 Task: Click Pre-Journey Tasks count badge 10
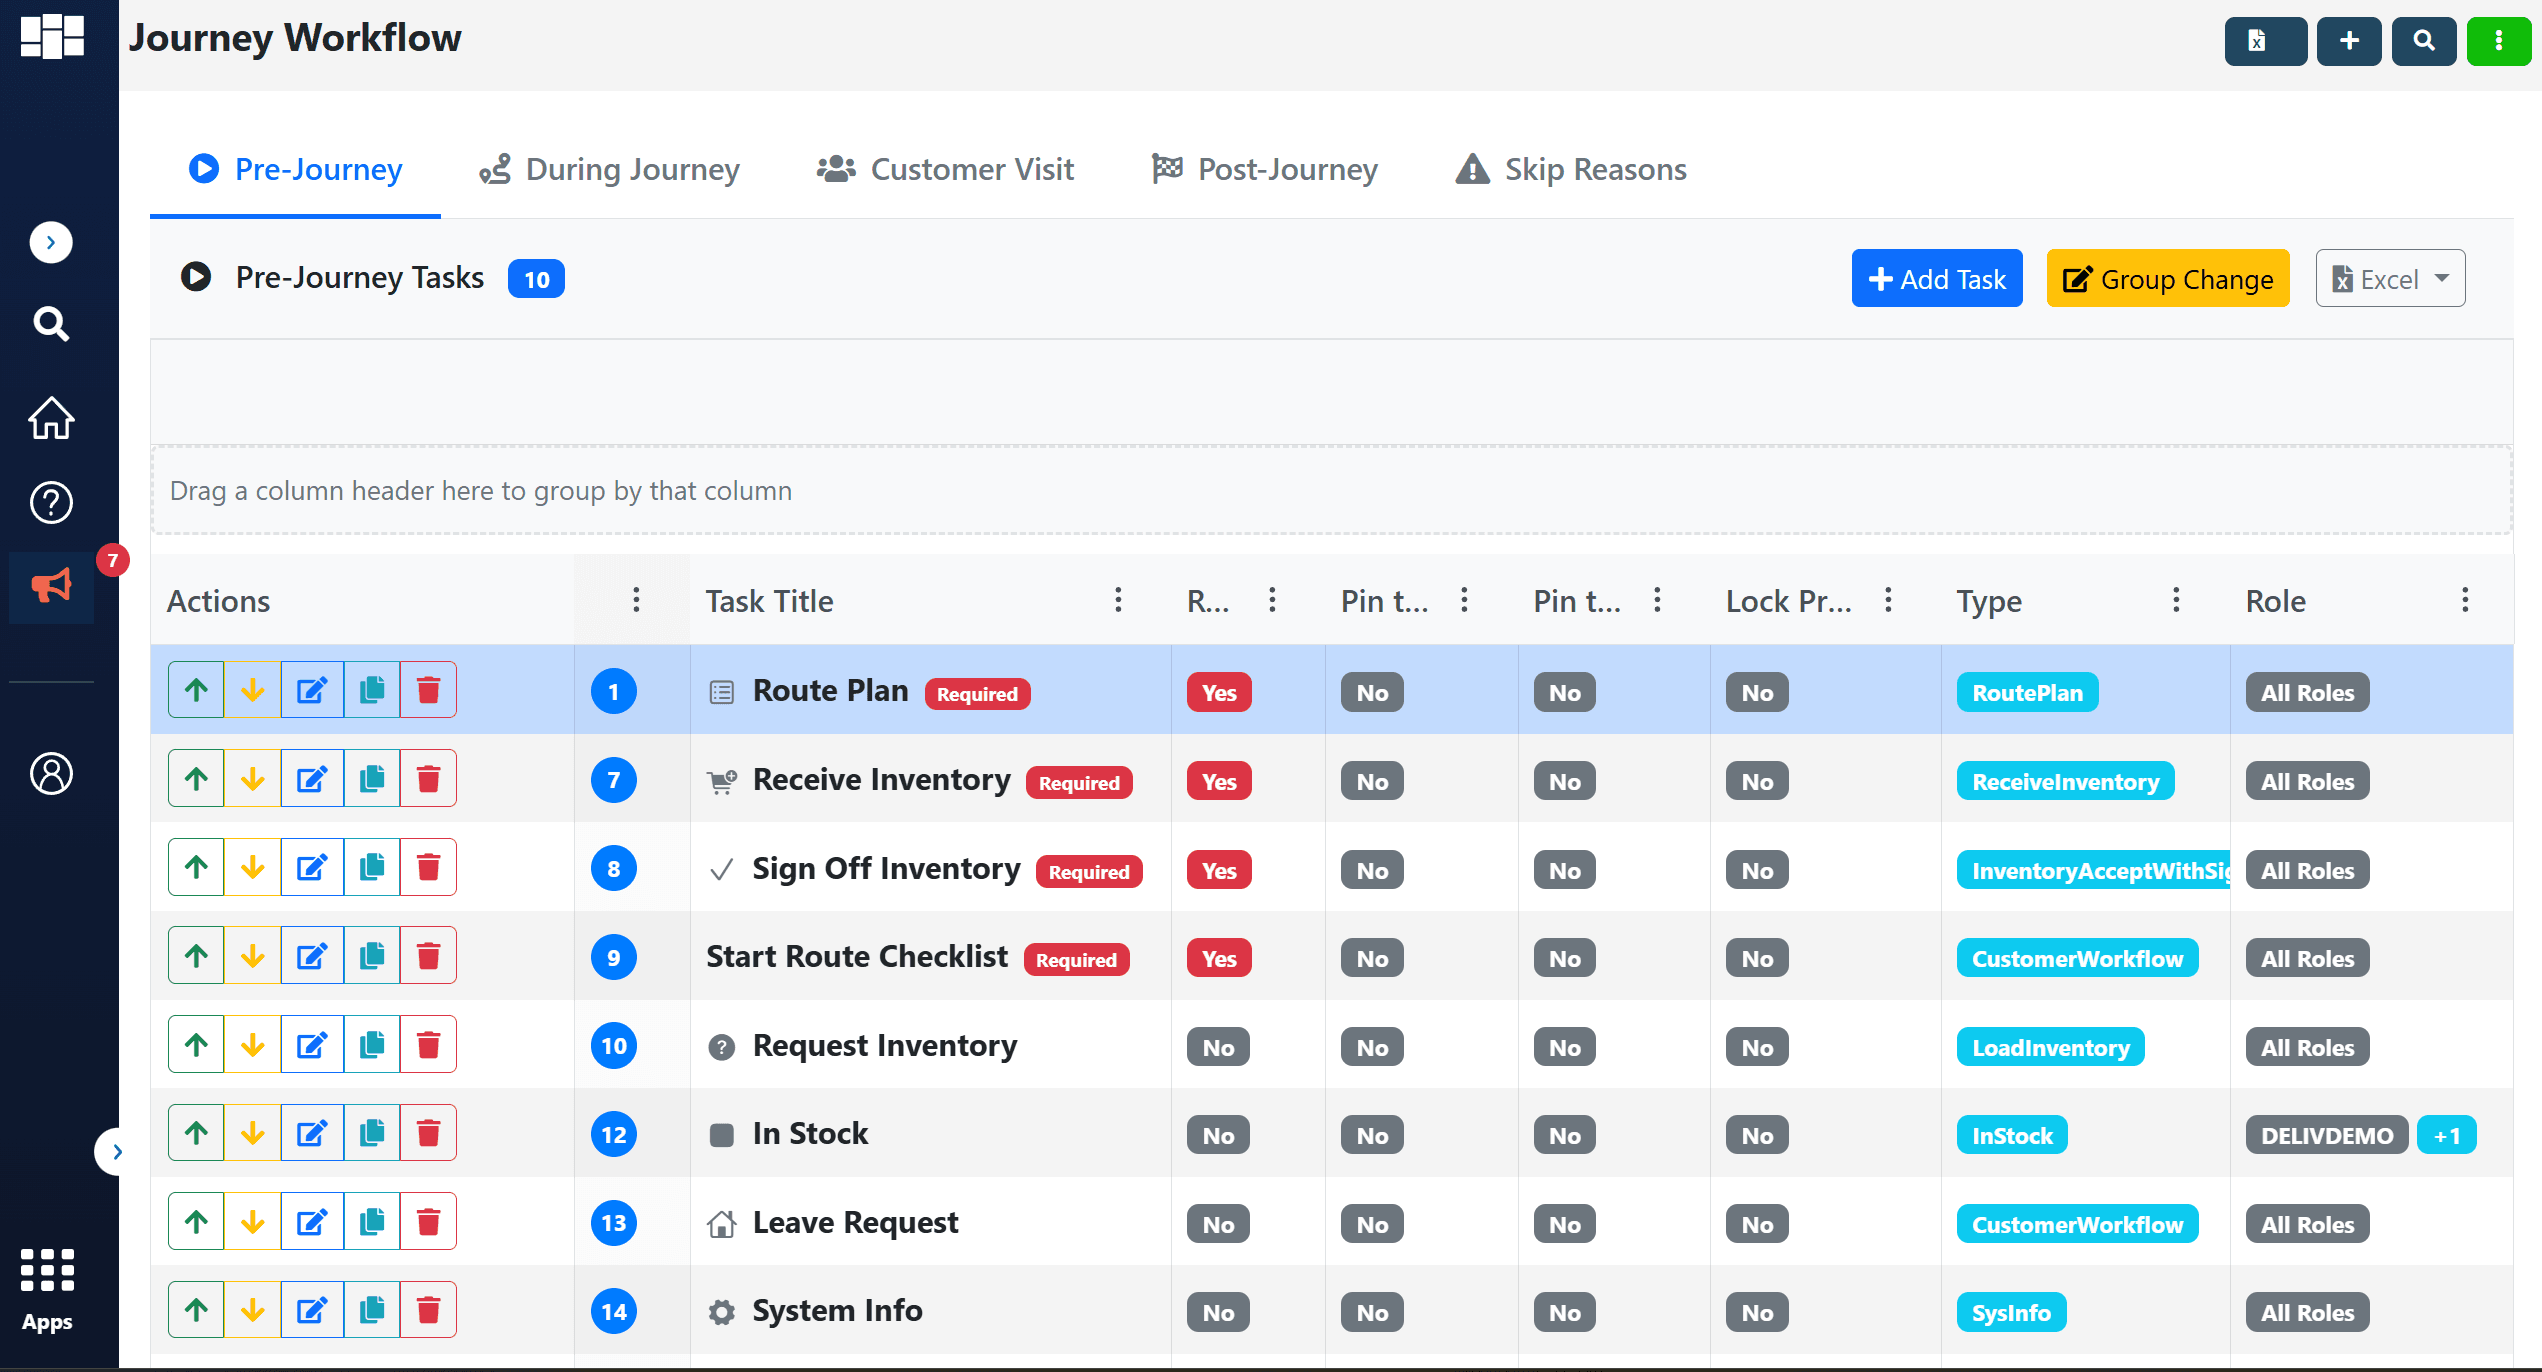tap(537, 279)
